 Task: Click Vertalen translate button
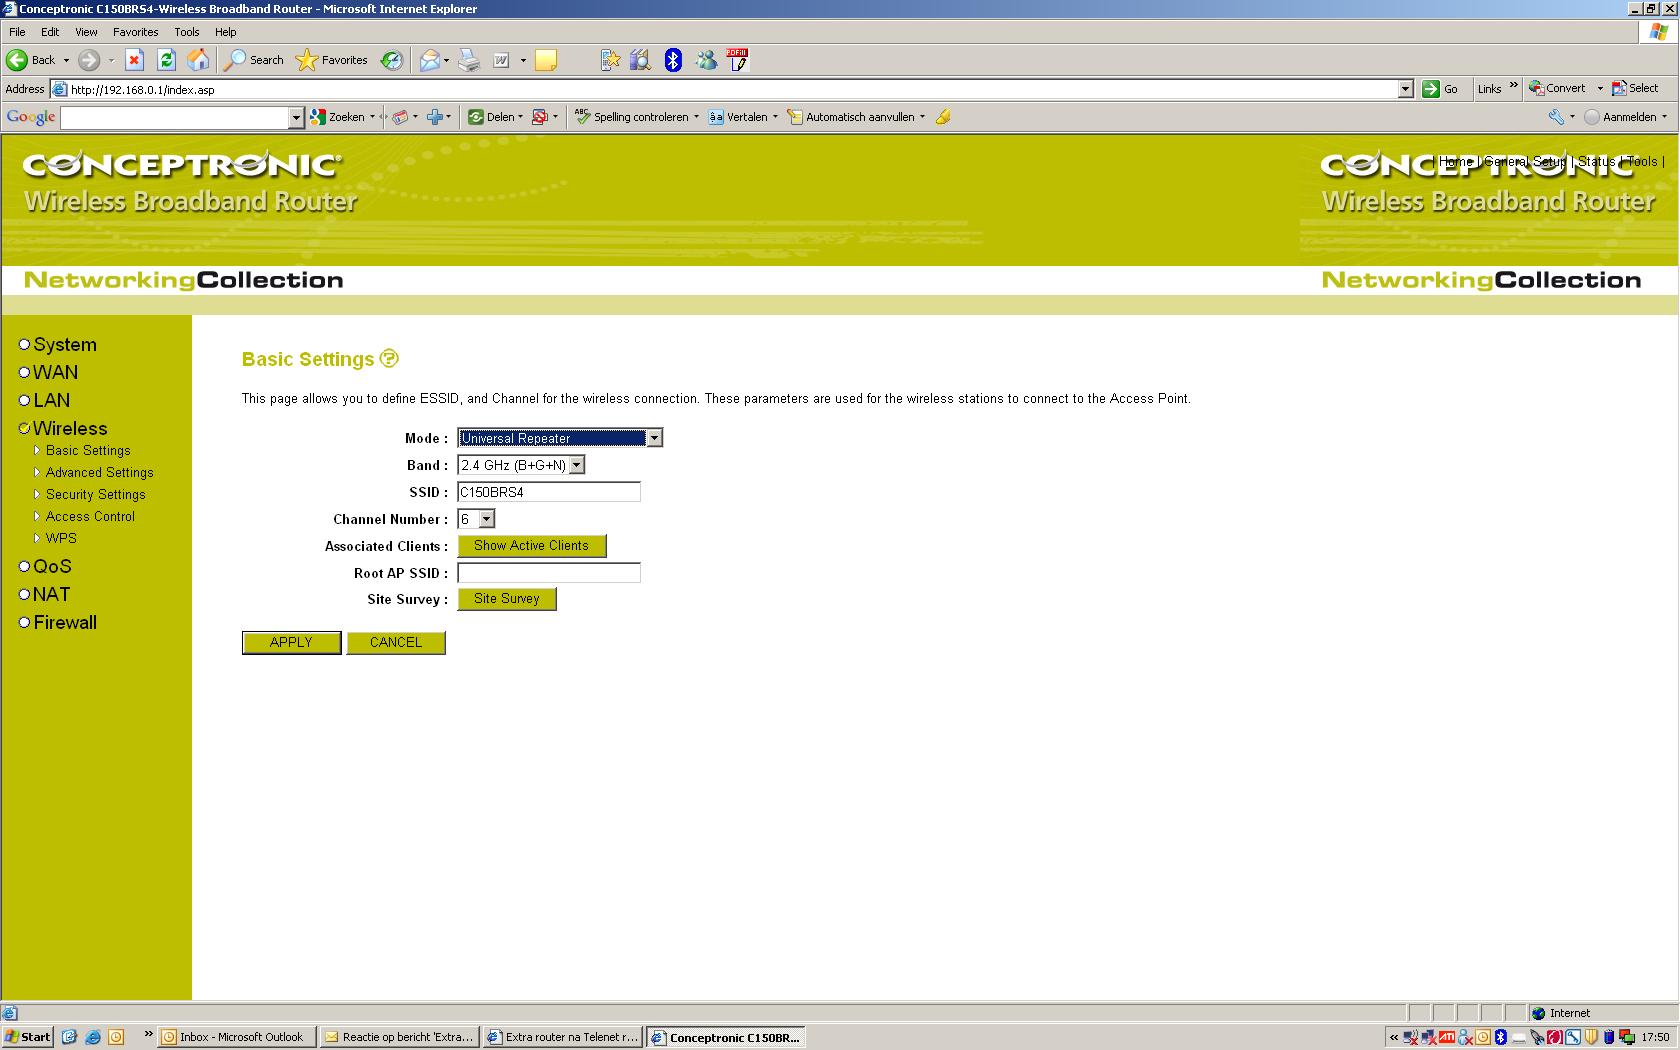coord(738,117)
